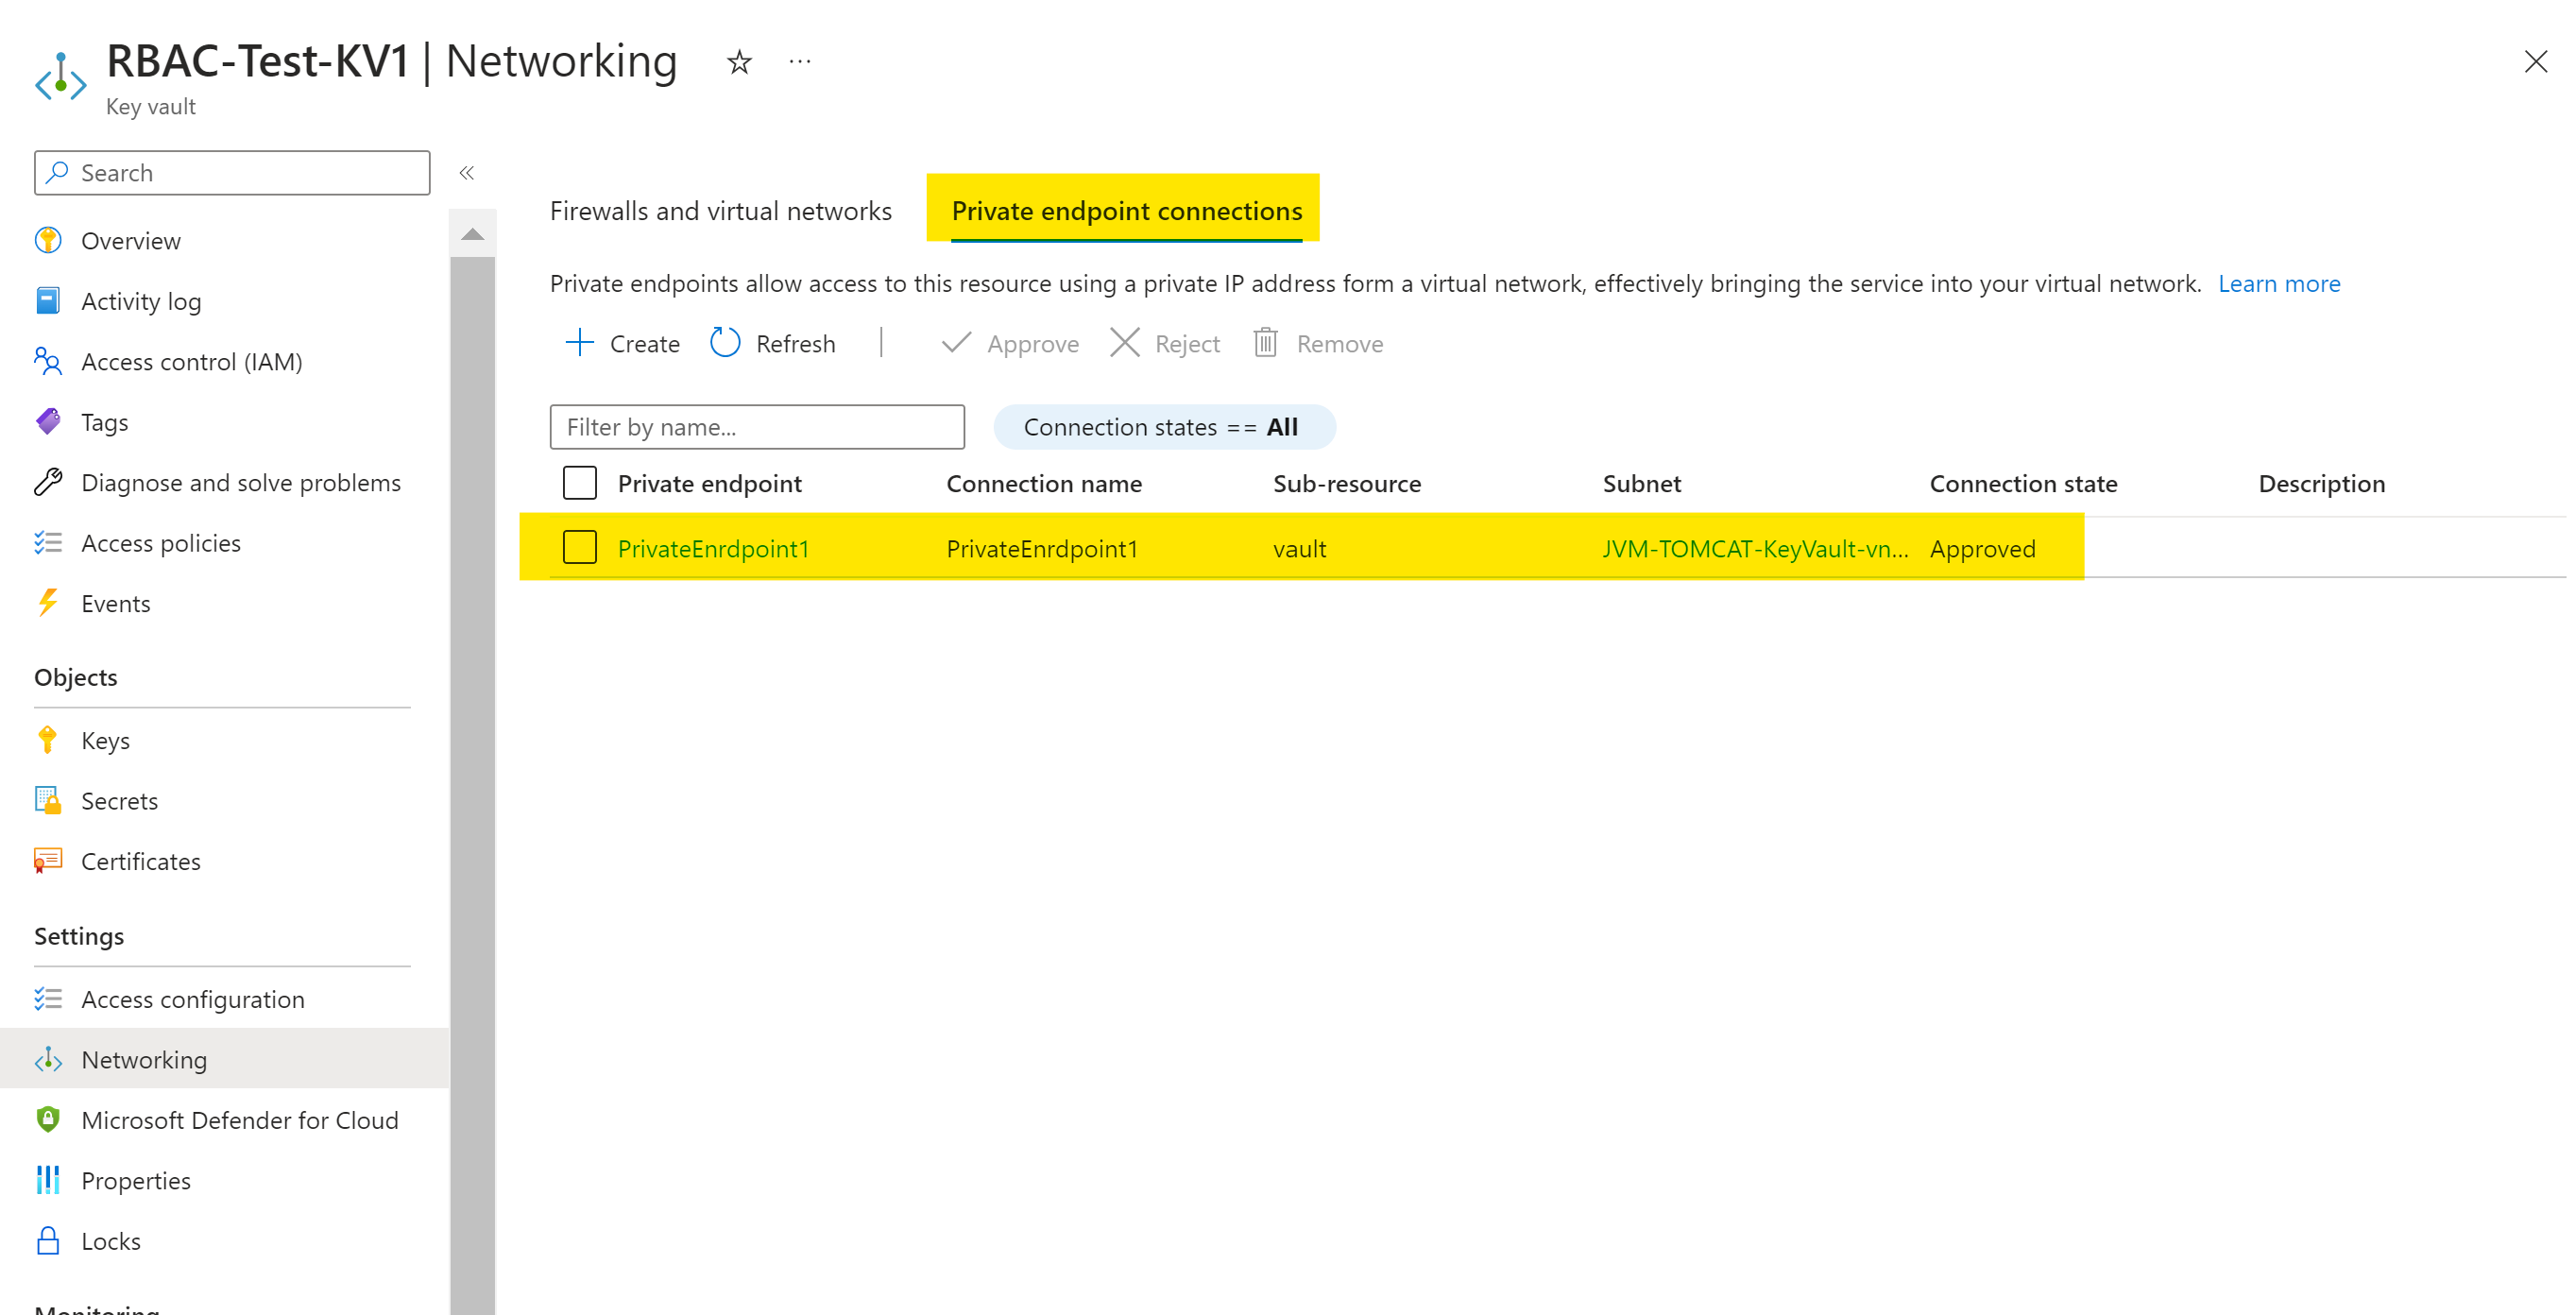2576x1315 pixels.
Task: Sort by the Subnet column header
Action: (1642, 484)
